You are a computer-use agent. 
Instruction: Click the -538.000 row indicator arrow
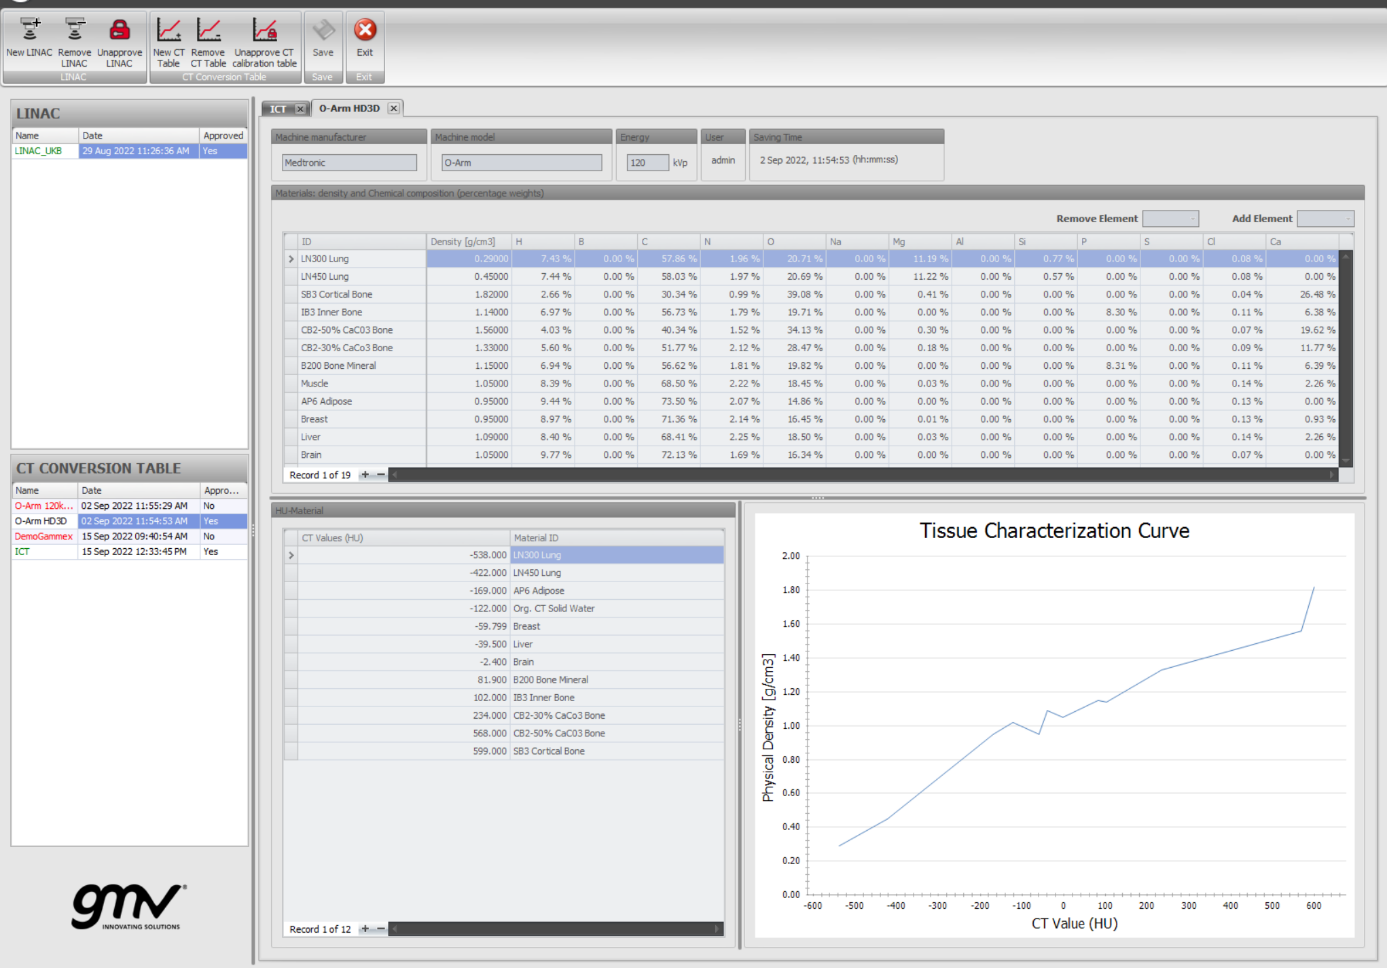coord(291,555)
